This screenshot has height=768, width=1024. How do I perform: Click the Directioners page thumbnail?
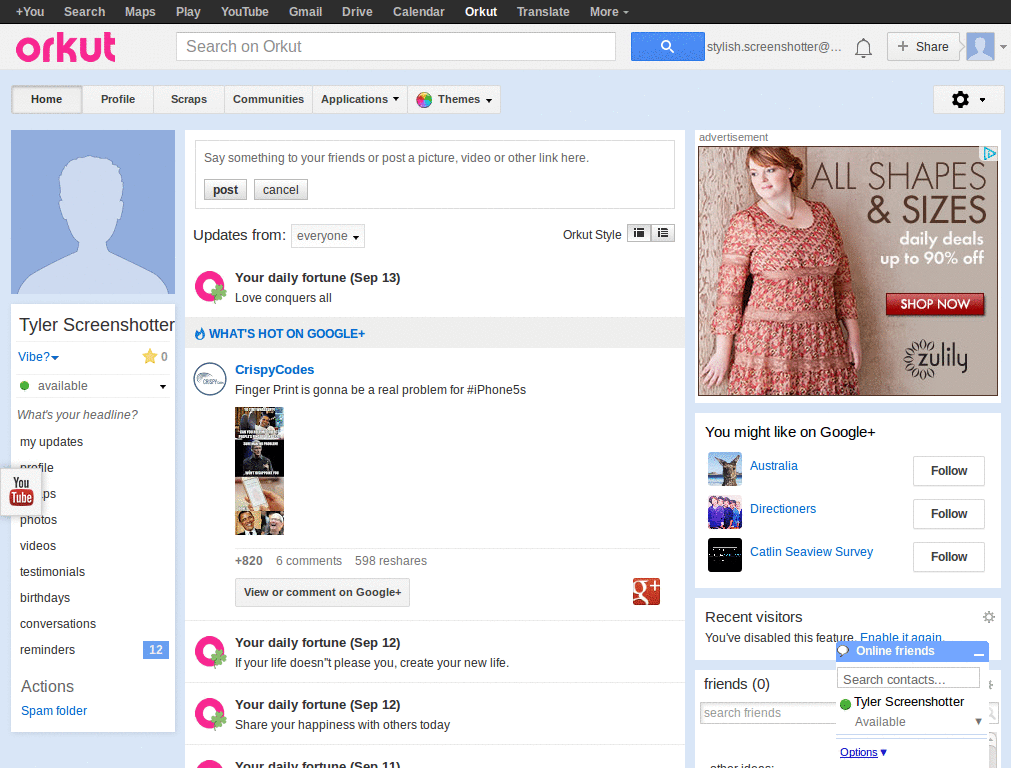click(x=725, y=512)
